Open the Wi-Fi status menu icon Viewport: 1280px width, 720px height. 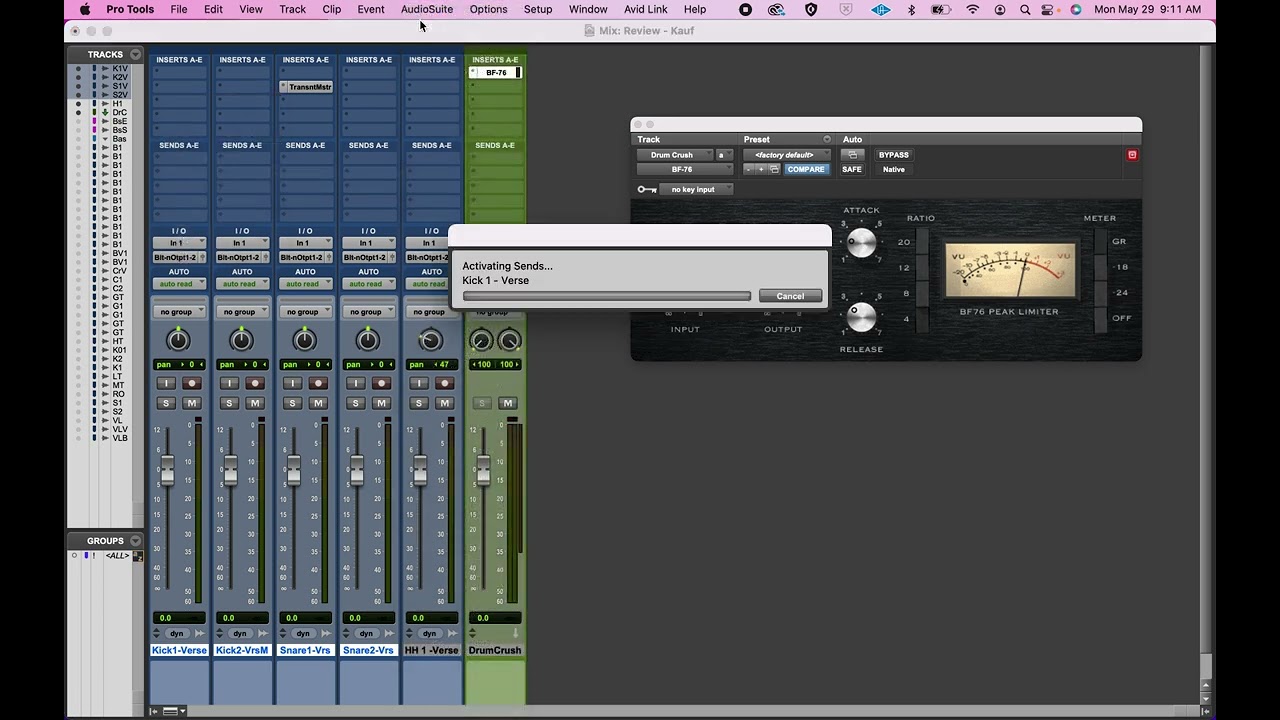972,9
